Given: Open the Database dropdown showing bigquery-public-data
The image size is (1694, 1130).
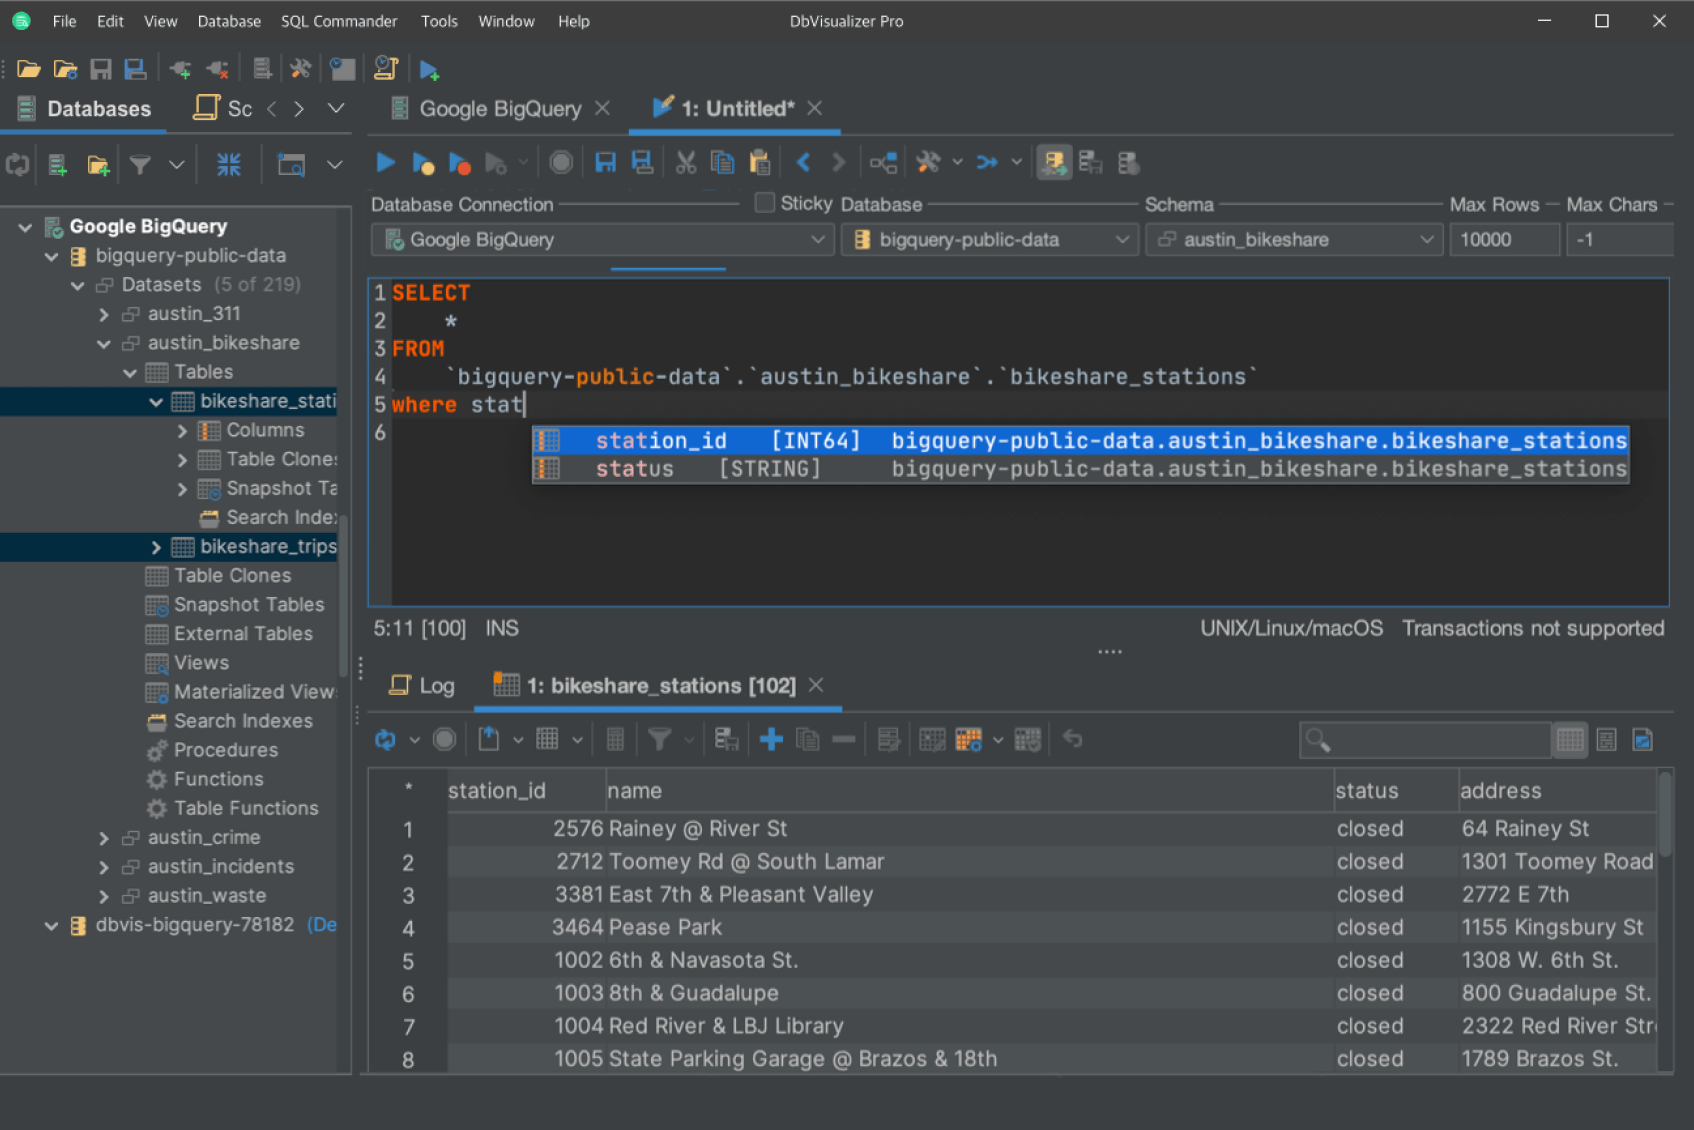Looking at the screenshot, I should pos(989,240).
